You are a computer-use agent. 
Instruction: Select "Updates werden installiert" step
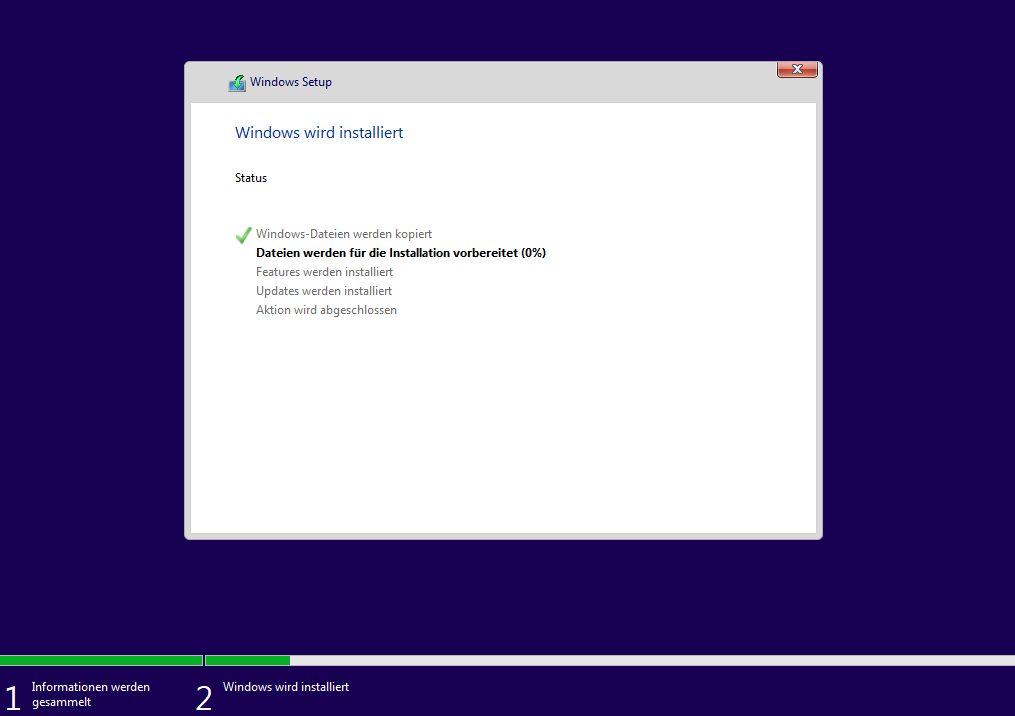click(324, 291)
